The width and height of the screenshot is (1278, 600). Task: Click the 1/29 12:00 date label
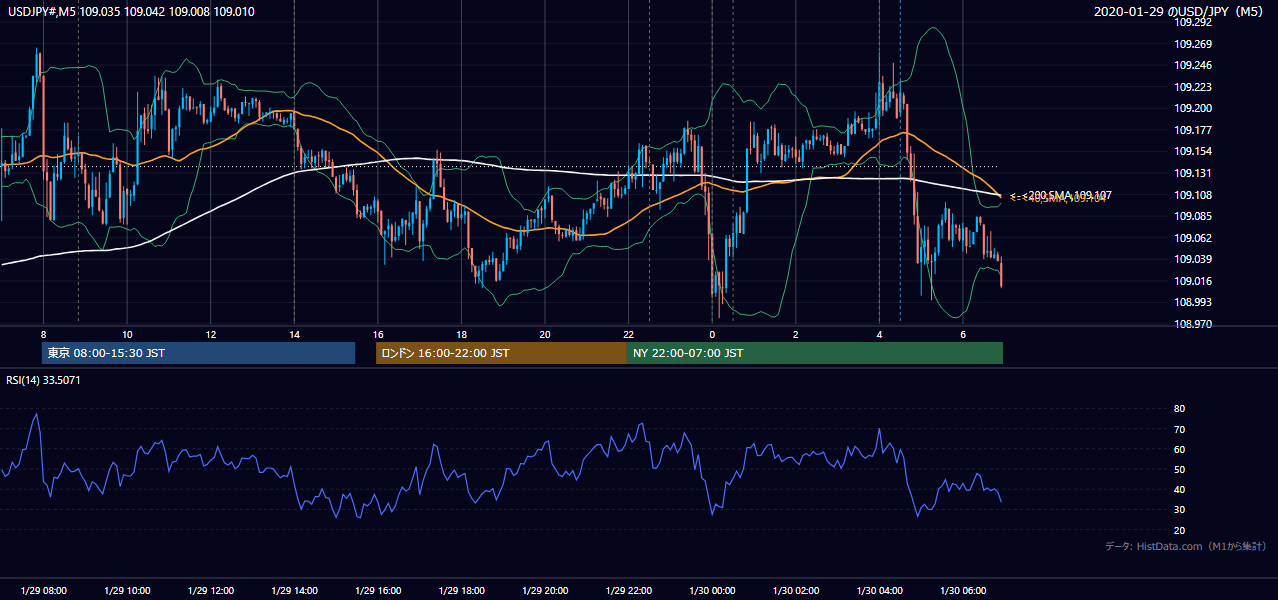[210, 590]
